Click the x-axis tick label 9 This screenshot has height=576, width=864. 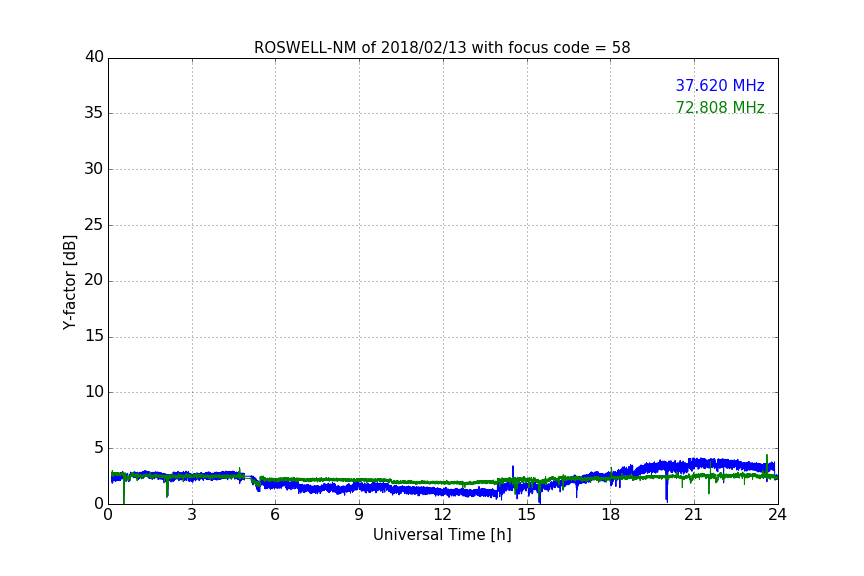[x=359, y=515]
